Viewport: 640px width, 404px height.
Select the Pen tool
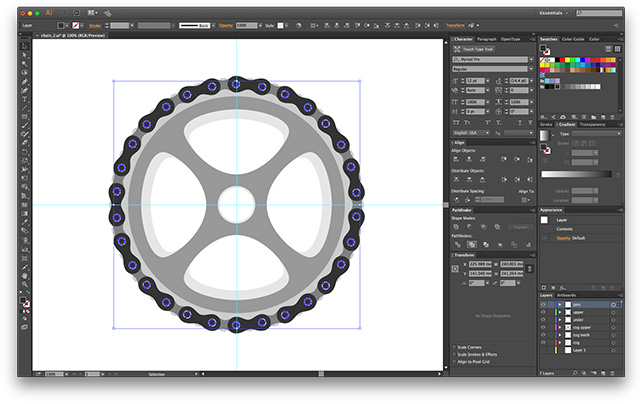point(24,83)
